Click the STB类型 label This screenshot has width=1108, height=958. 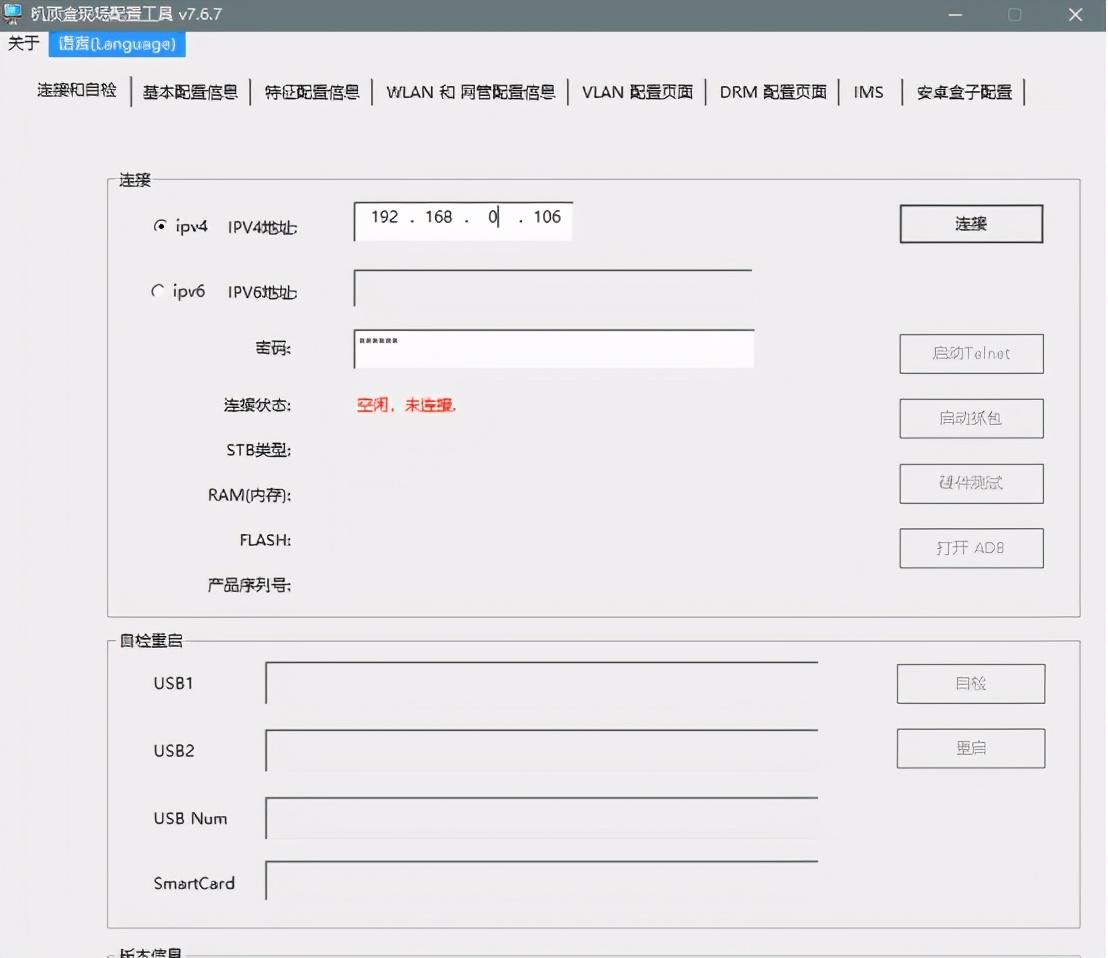259,450
